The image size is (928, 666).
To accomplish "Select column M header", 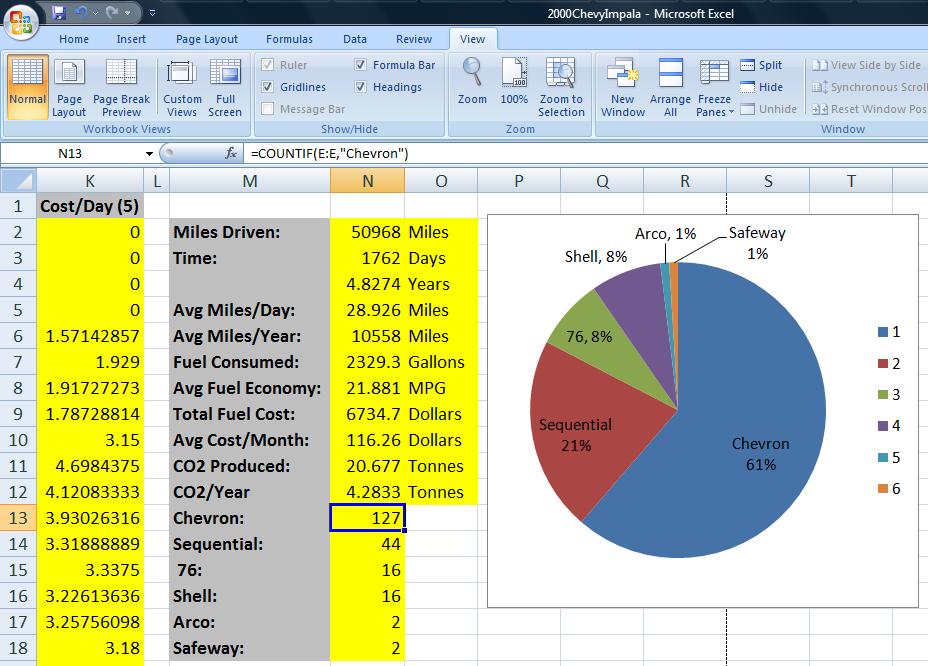I will 250,181.
